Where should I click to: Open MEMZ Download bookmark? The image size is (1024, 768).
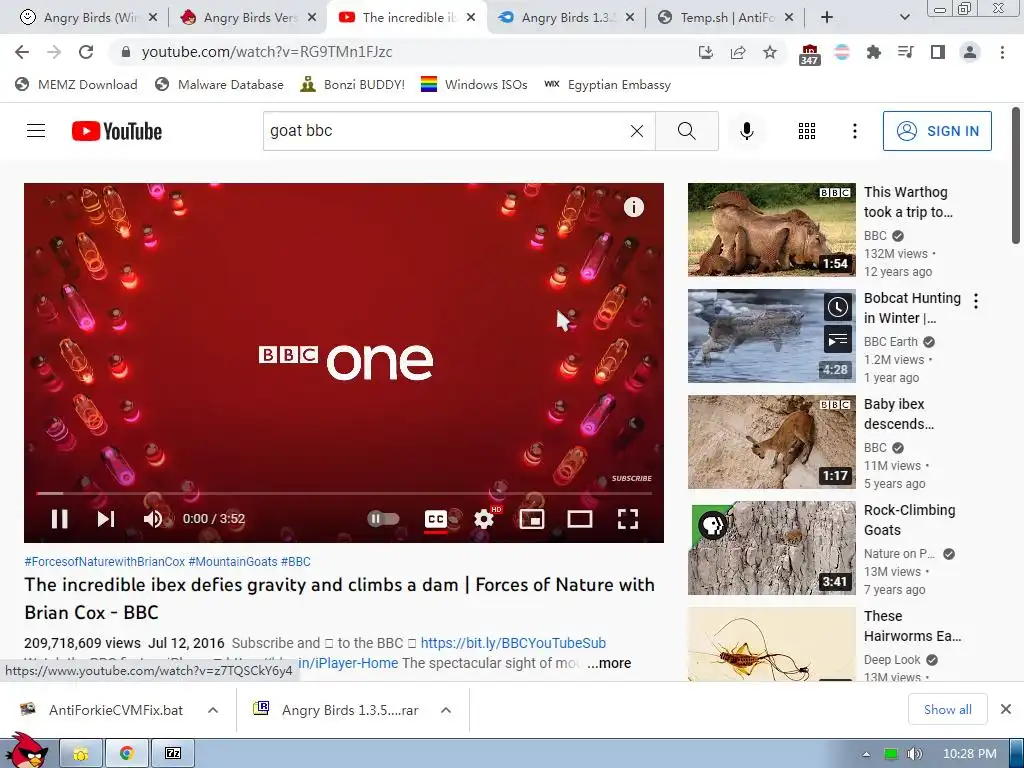pyautogui.click(x=76, y=85)
